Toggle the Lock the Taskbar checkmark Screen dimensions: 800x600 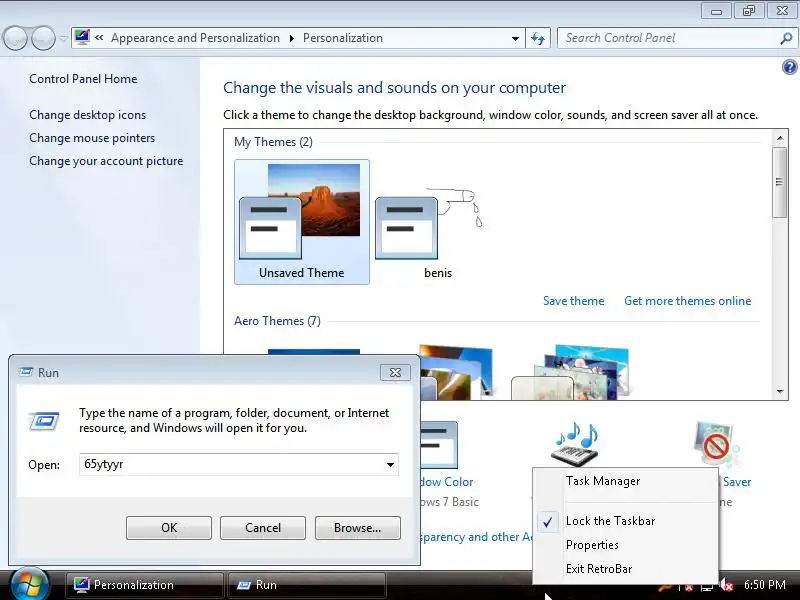(x=547, y=521)
